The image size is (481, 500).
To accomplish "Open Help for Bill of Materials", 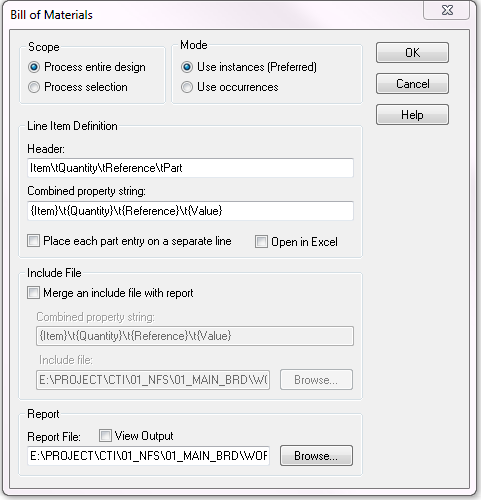I will (412, 115).
